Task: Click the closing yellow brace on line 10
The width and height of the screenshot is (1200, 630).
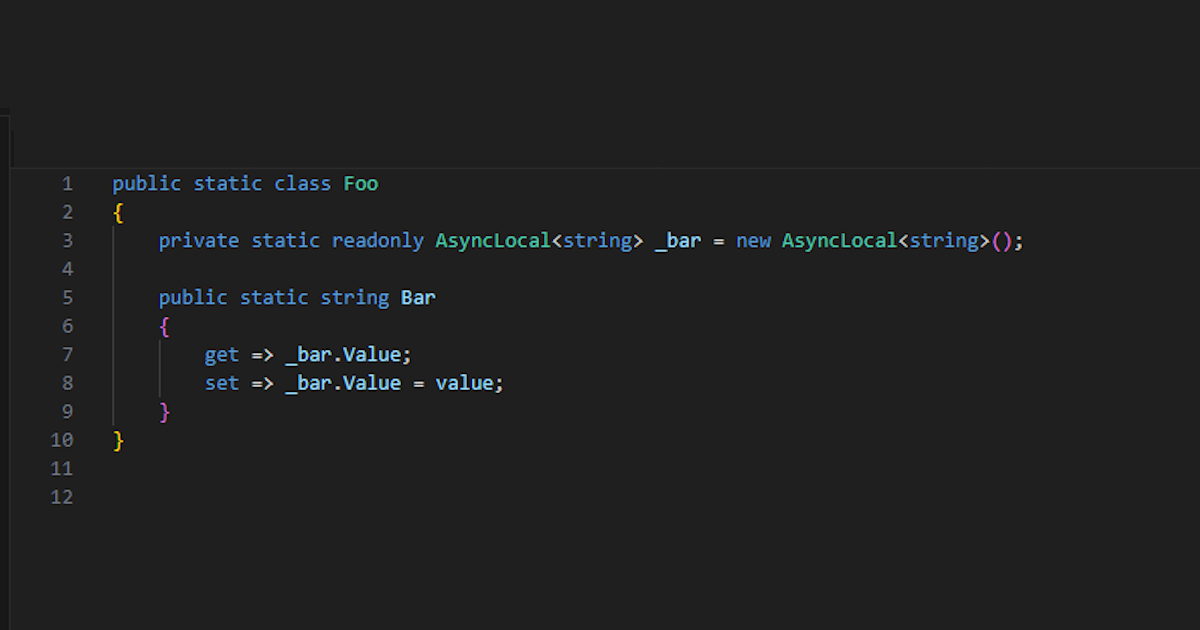Action: tap(118, 440)
